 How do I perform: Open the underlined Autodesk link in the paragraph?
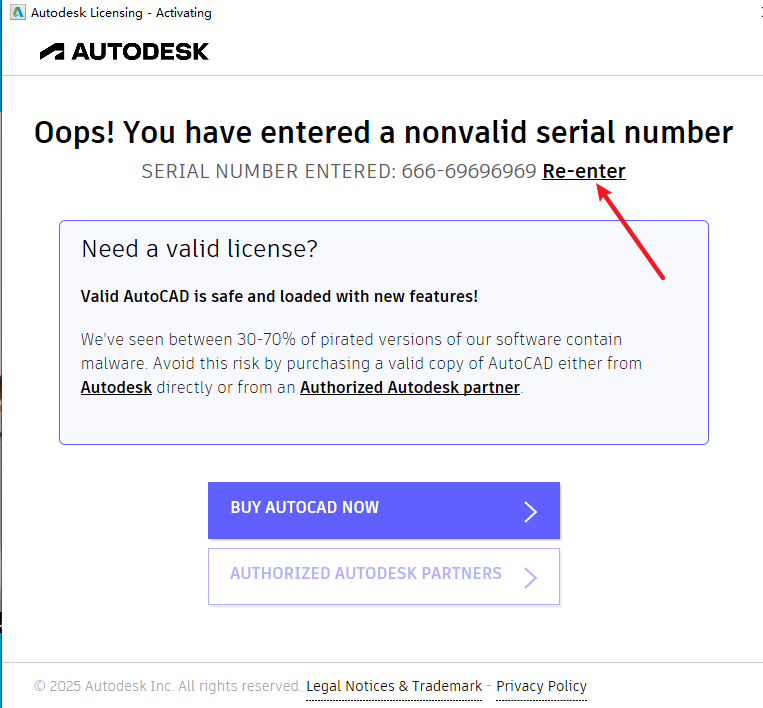click(116, 387)
